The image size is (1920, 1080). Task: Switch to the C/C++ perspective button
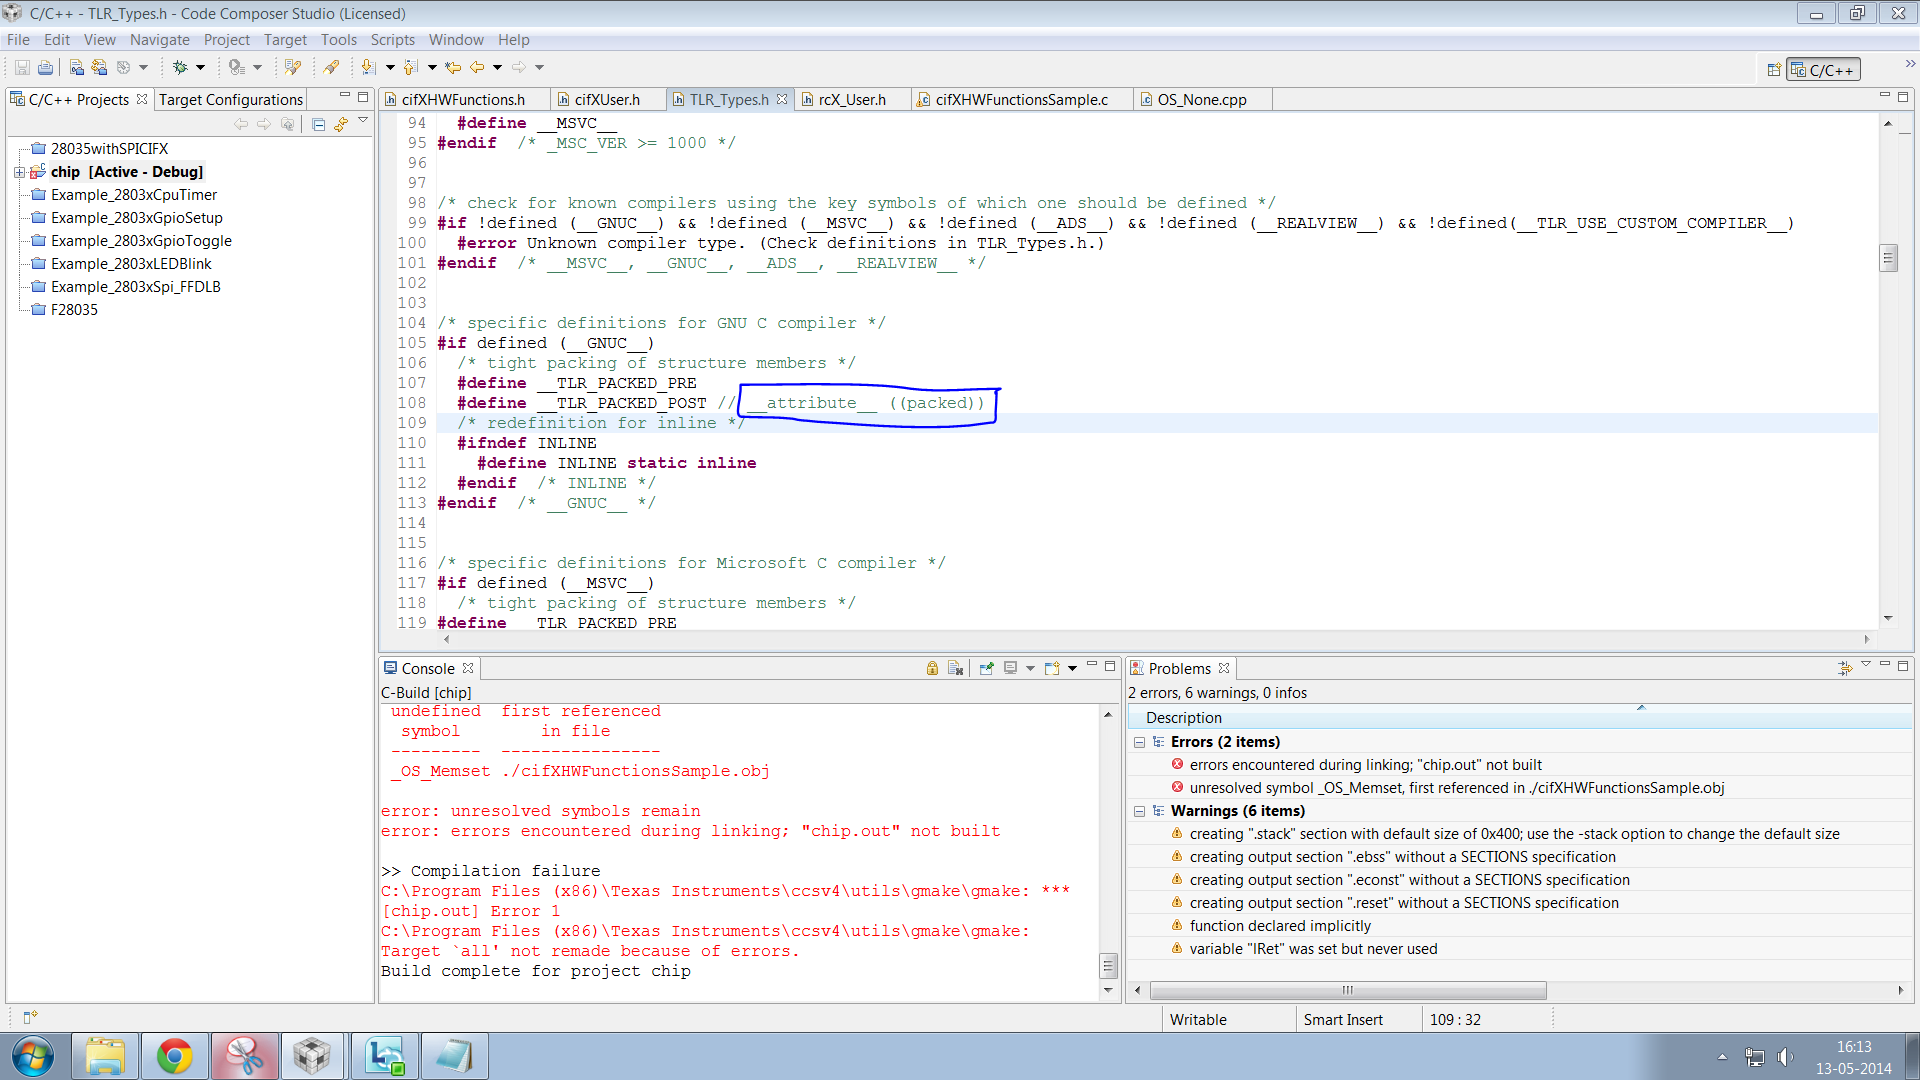[x=1824, y=70]
